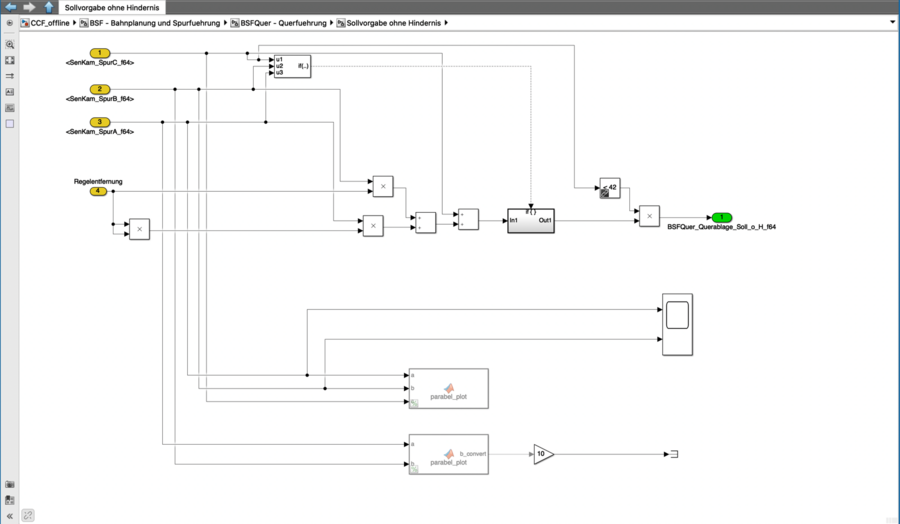
Task: Go up to parent subsystem arrow
Action: (x=48, y=6)
